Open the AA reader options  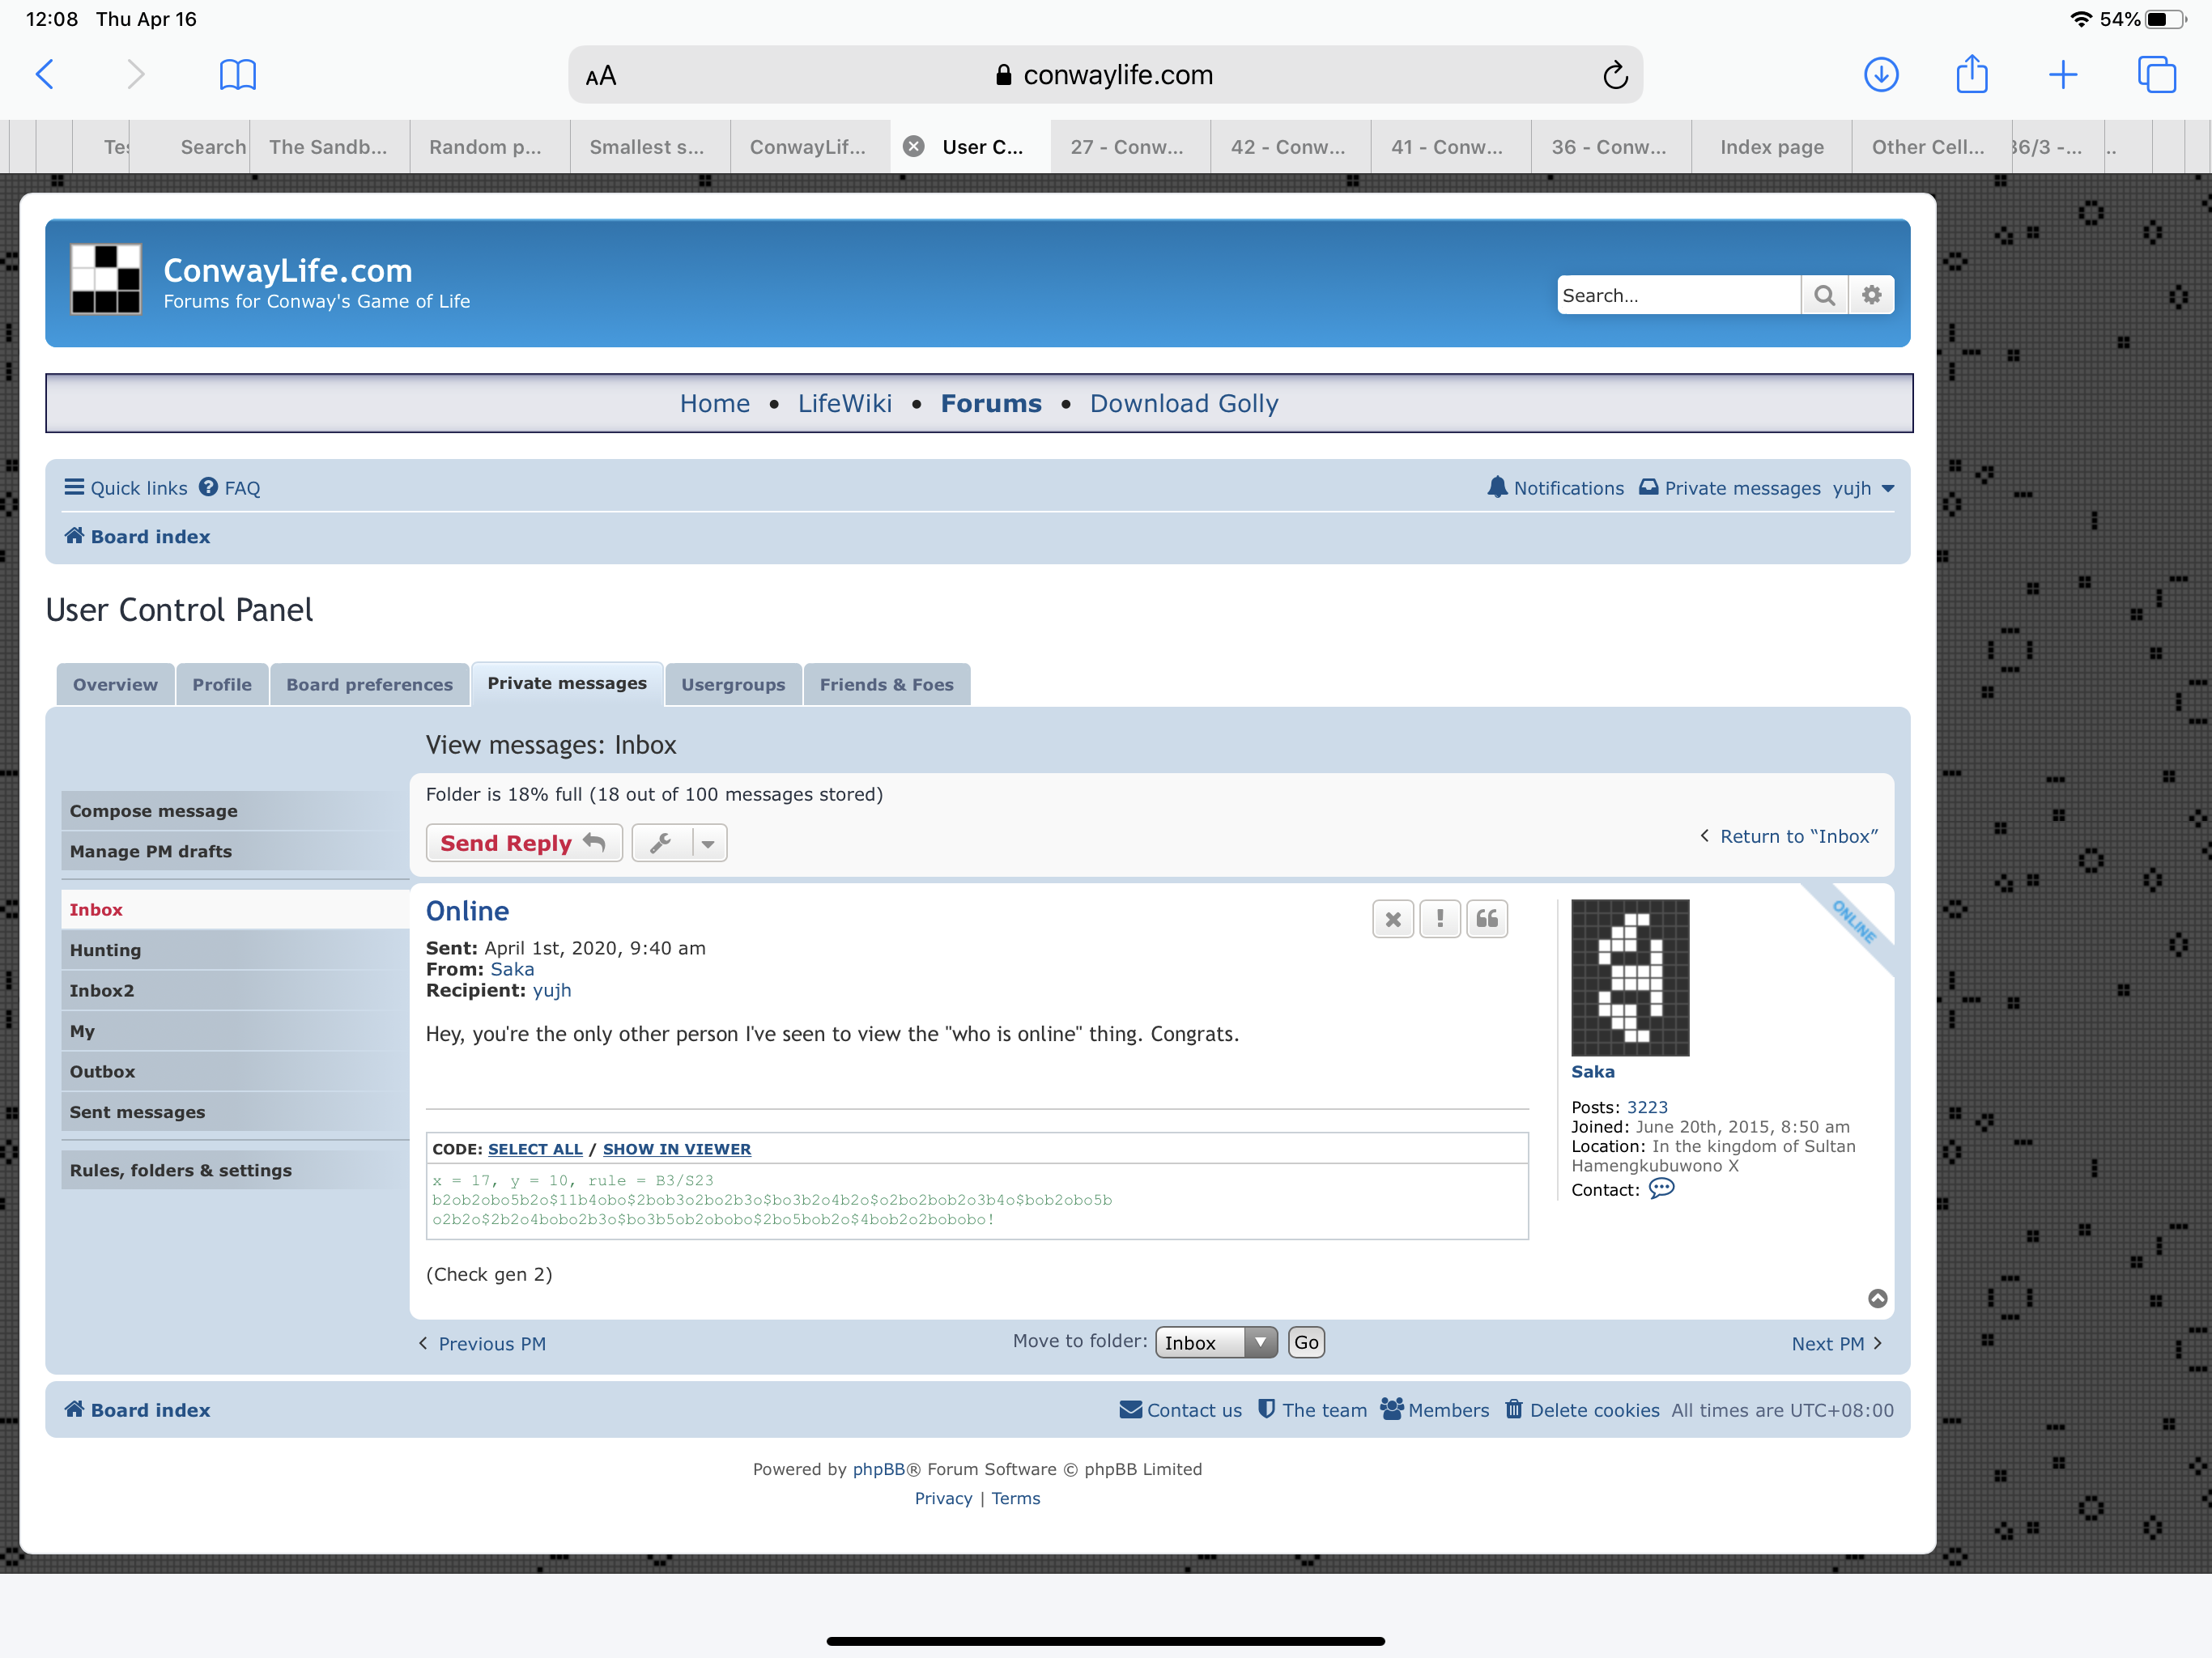(x=601, y=76)
